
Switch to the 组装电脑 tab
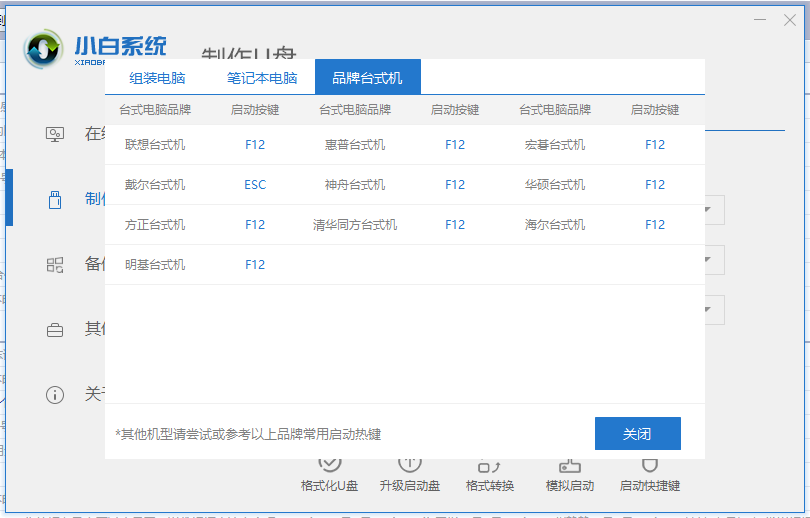click(x=157, y=77)
